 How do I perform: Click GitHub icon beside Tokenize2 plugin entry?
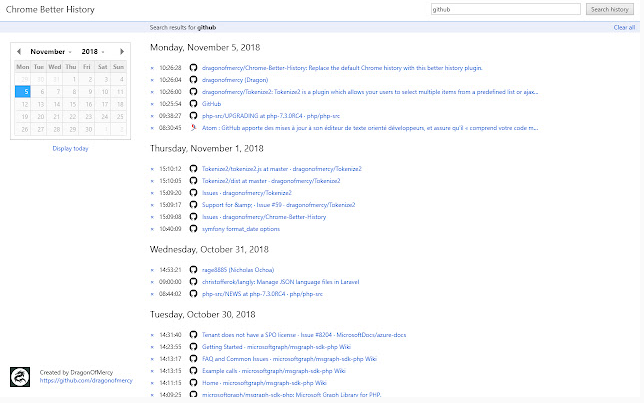[x=193, y=92]
